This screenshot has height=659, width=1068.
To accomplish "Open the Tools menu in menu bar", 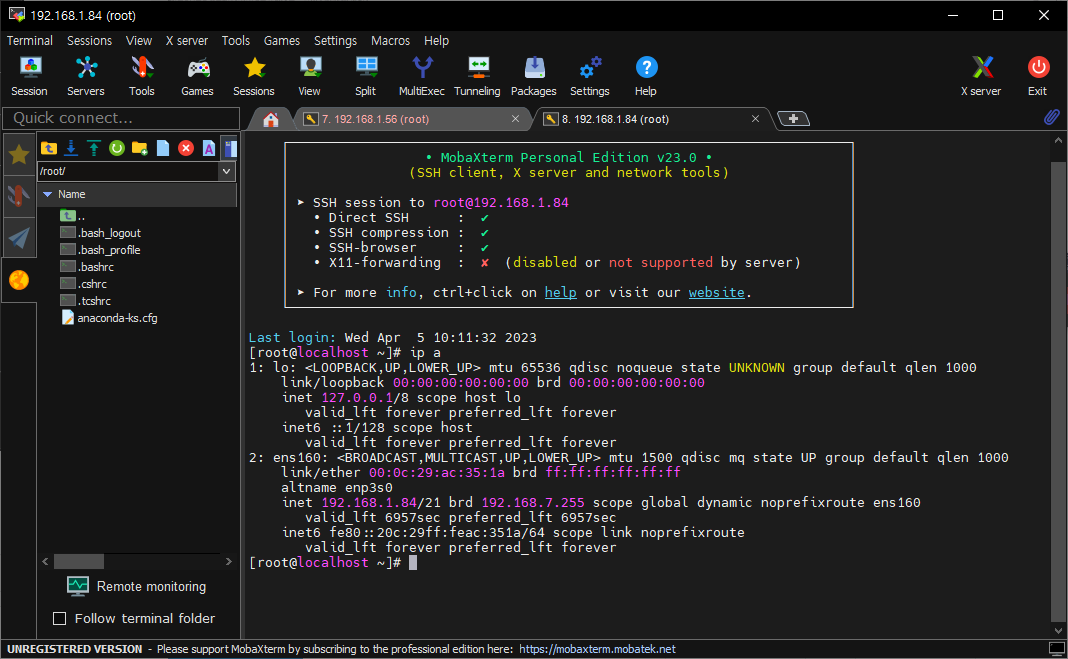I will 236,41.
